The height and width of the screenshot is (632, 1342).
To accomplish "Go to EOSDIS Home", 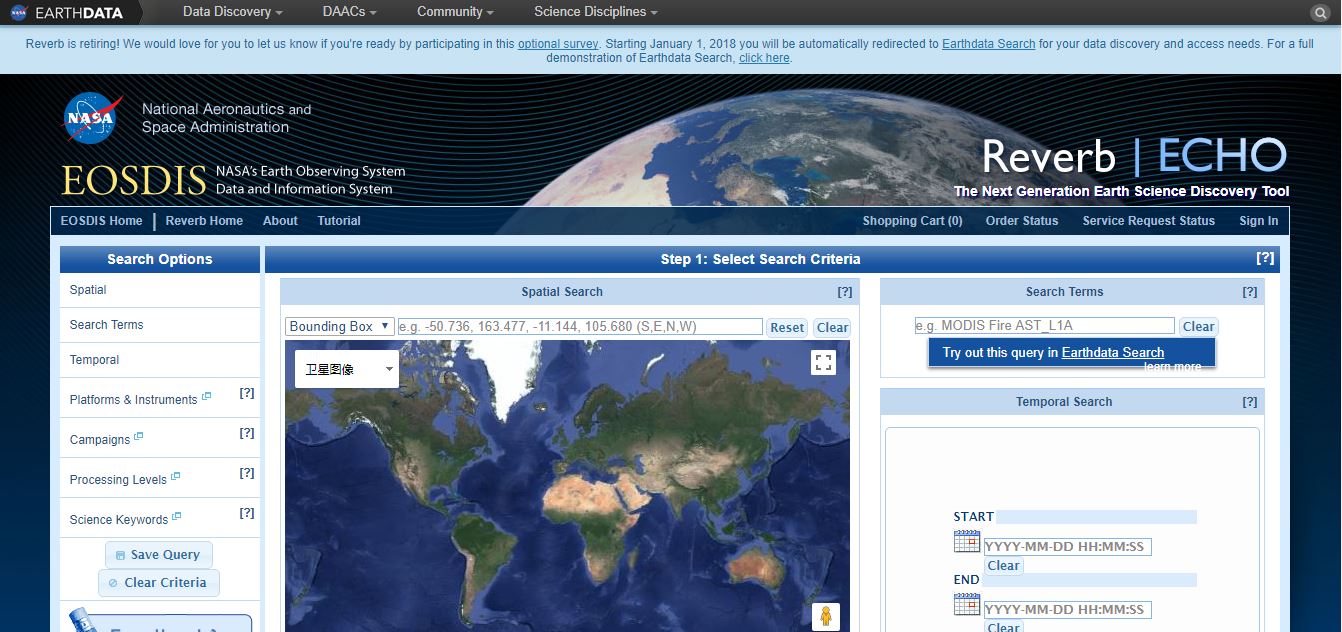I will [x=101, y=221].
